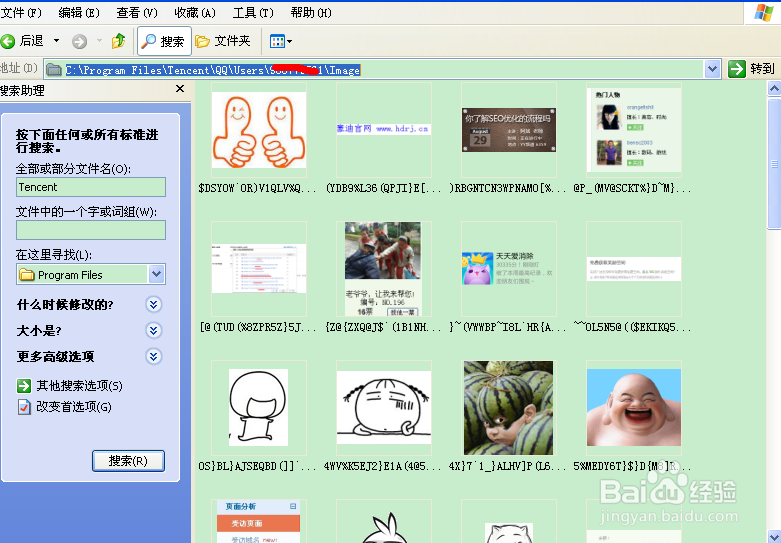Close the 搜索助理 search pane
781x543 pixels.
(x=180, y=89)
